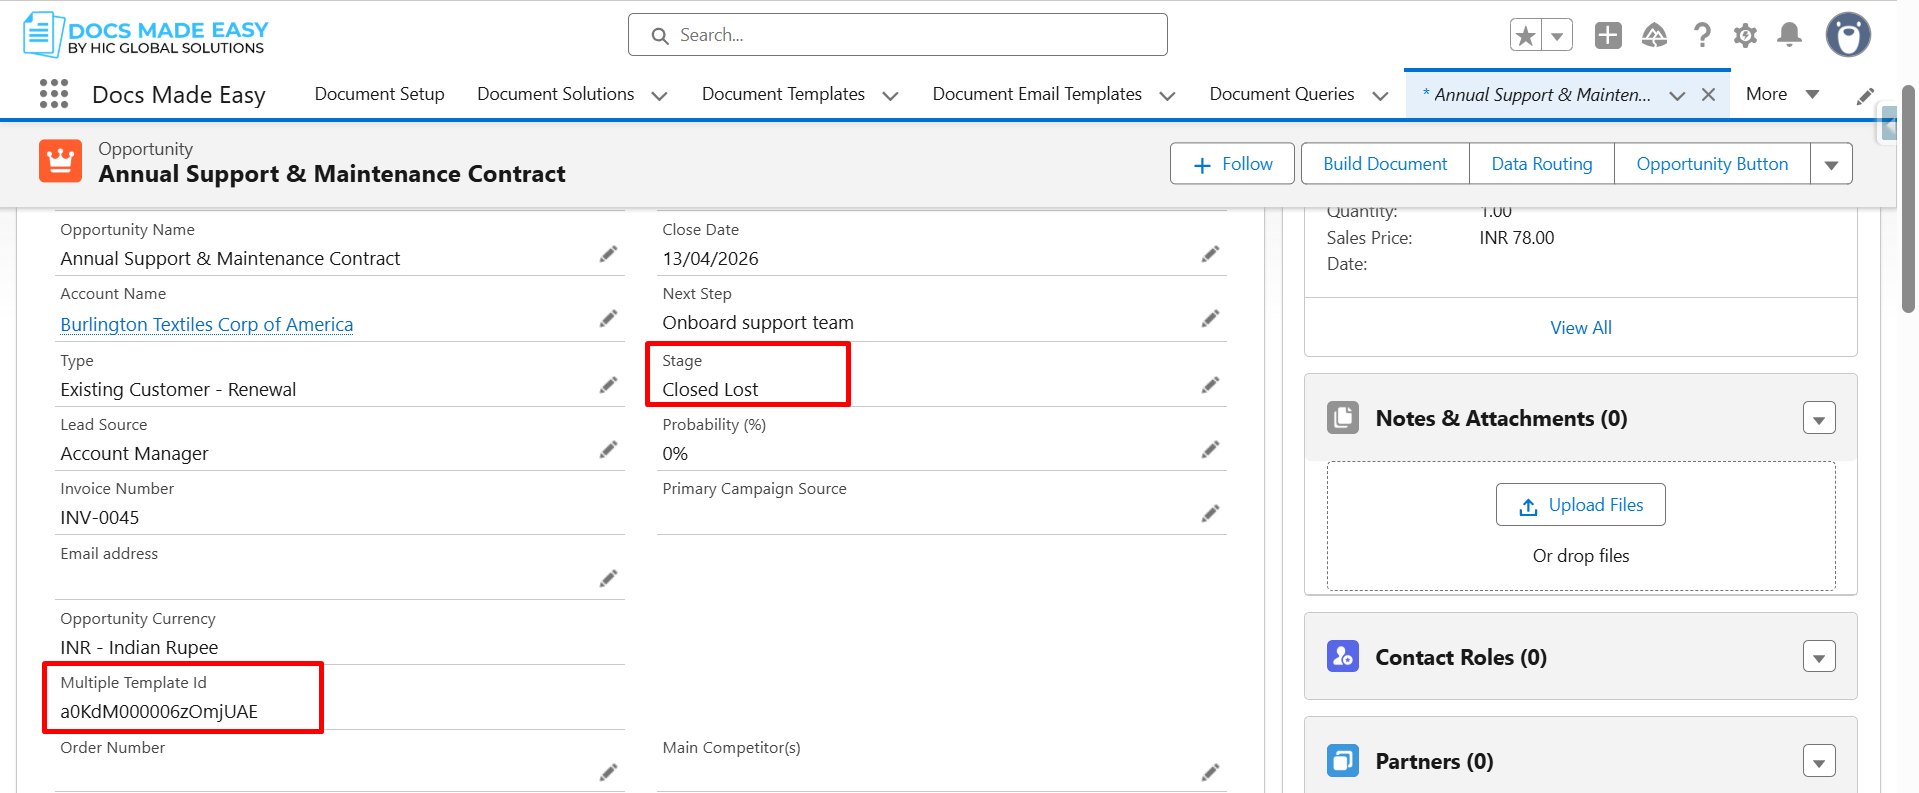Edit the Order Number field
Image resolution: width=1919 pixels, height=793 pixels.
[608, 772]
